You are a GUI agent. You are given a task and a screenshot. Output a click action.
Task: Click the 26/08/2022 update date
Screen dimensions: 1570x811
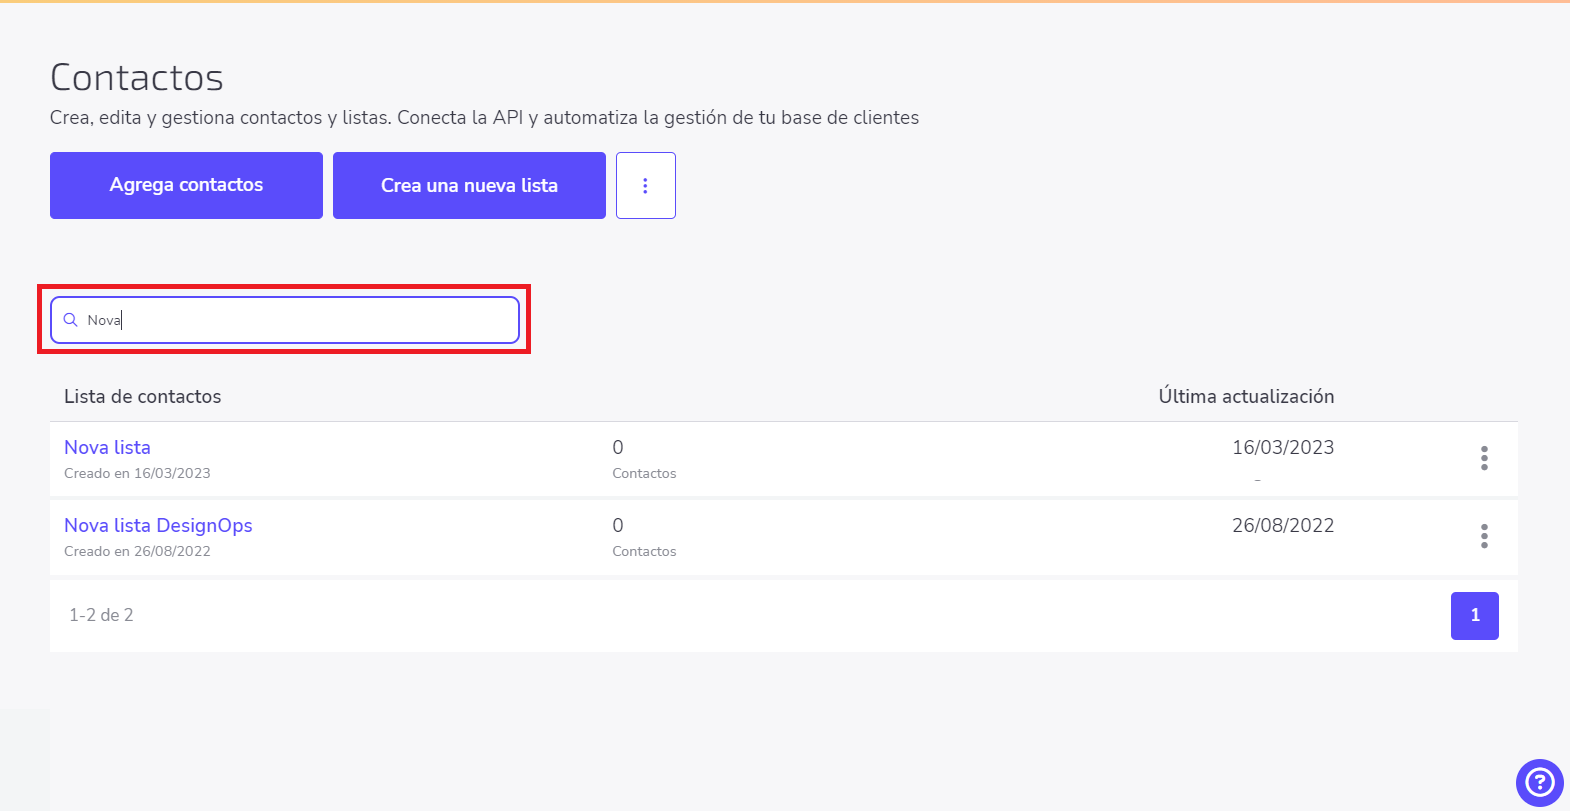[1283, 525]
